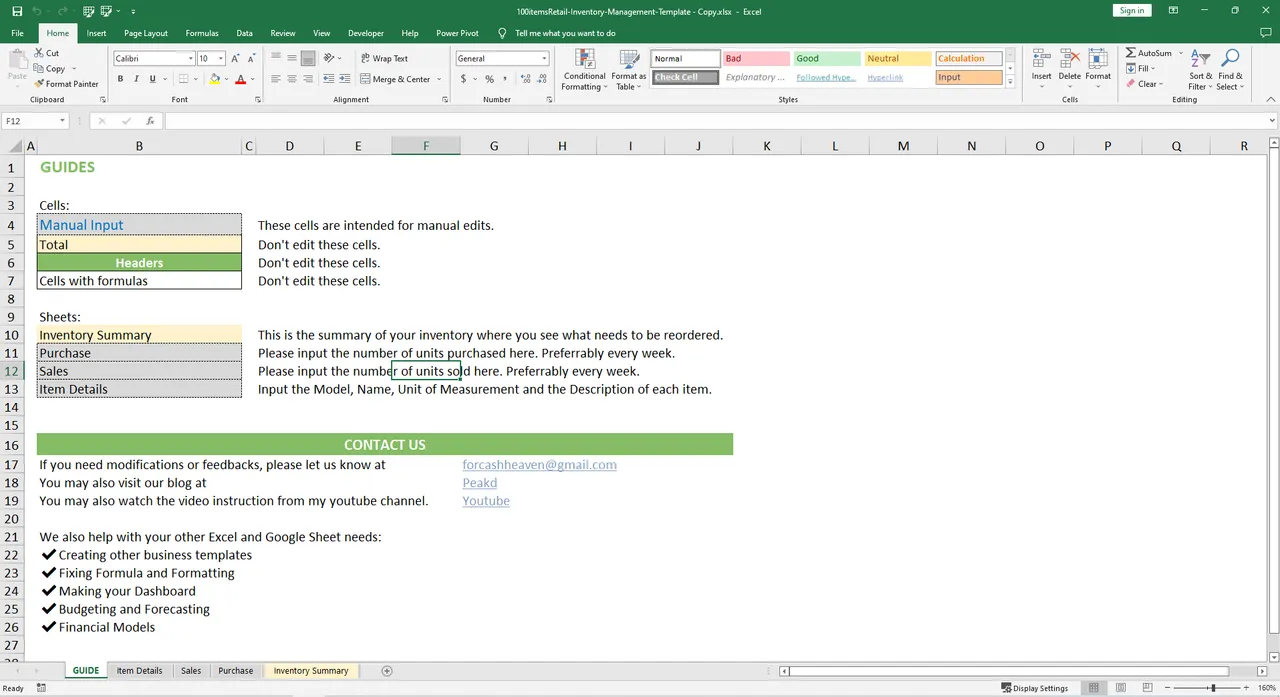The width and height of the screenshot is (1280, 697).
Task: Open the Sort & Filter tool
Action: click(x=1199, y=70)
